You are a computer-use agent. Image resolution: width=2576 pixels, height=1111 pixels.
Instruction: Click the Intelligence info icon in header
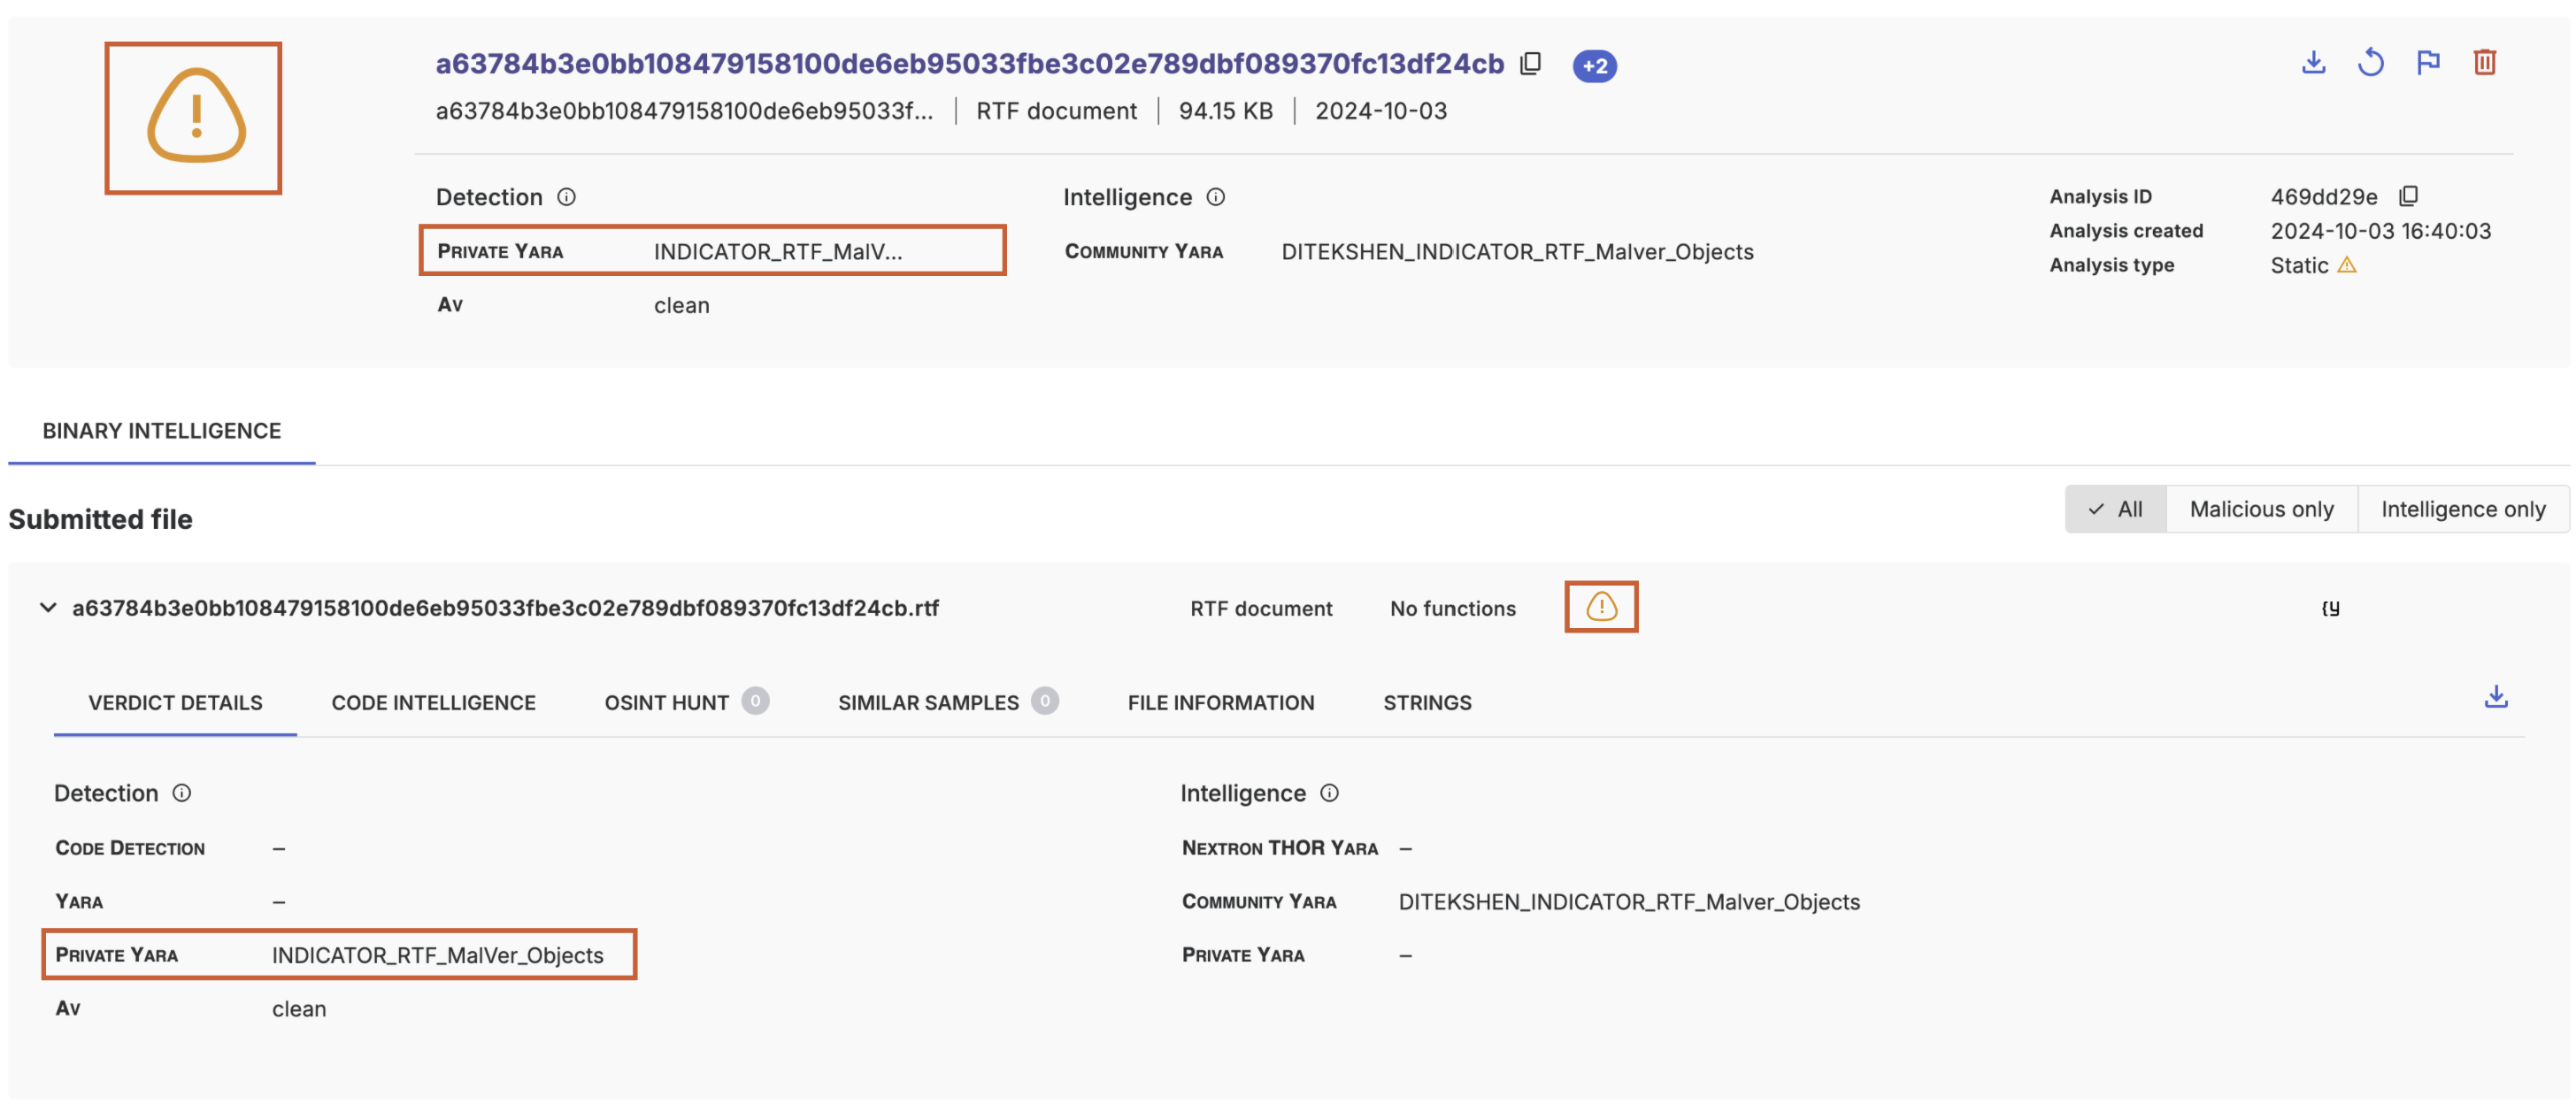click(x=1216, y=197)
